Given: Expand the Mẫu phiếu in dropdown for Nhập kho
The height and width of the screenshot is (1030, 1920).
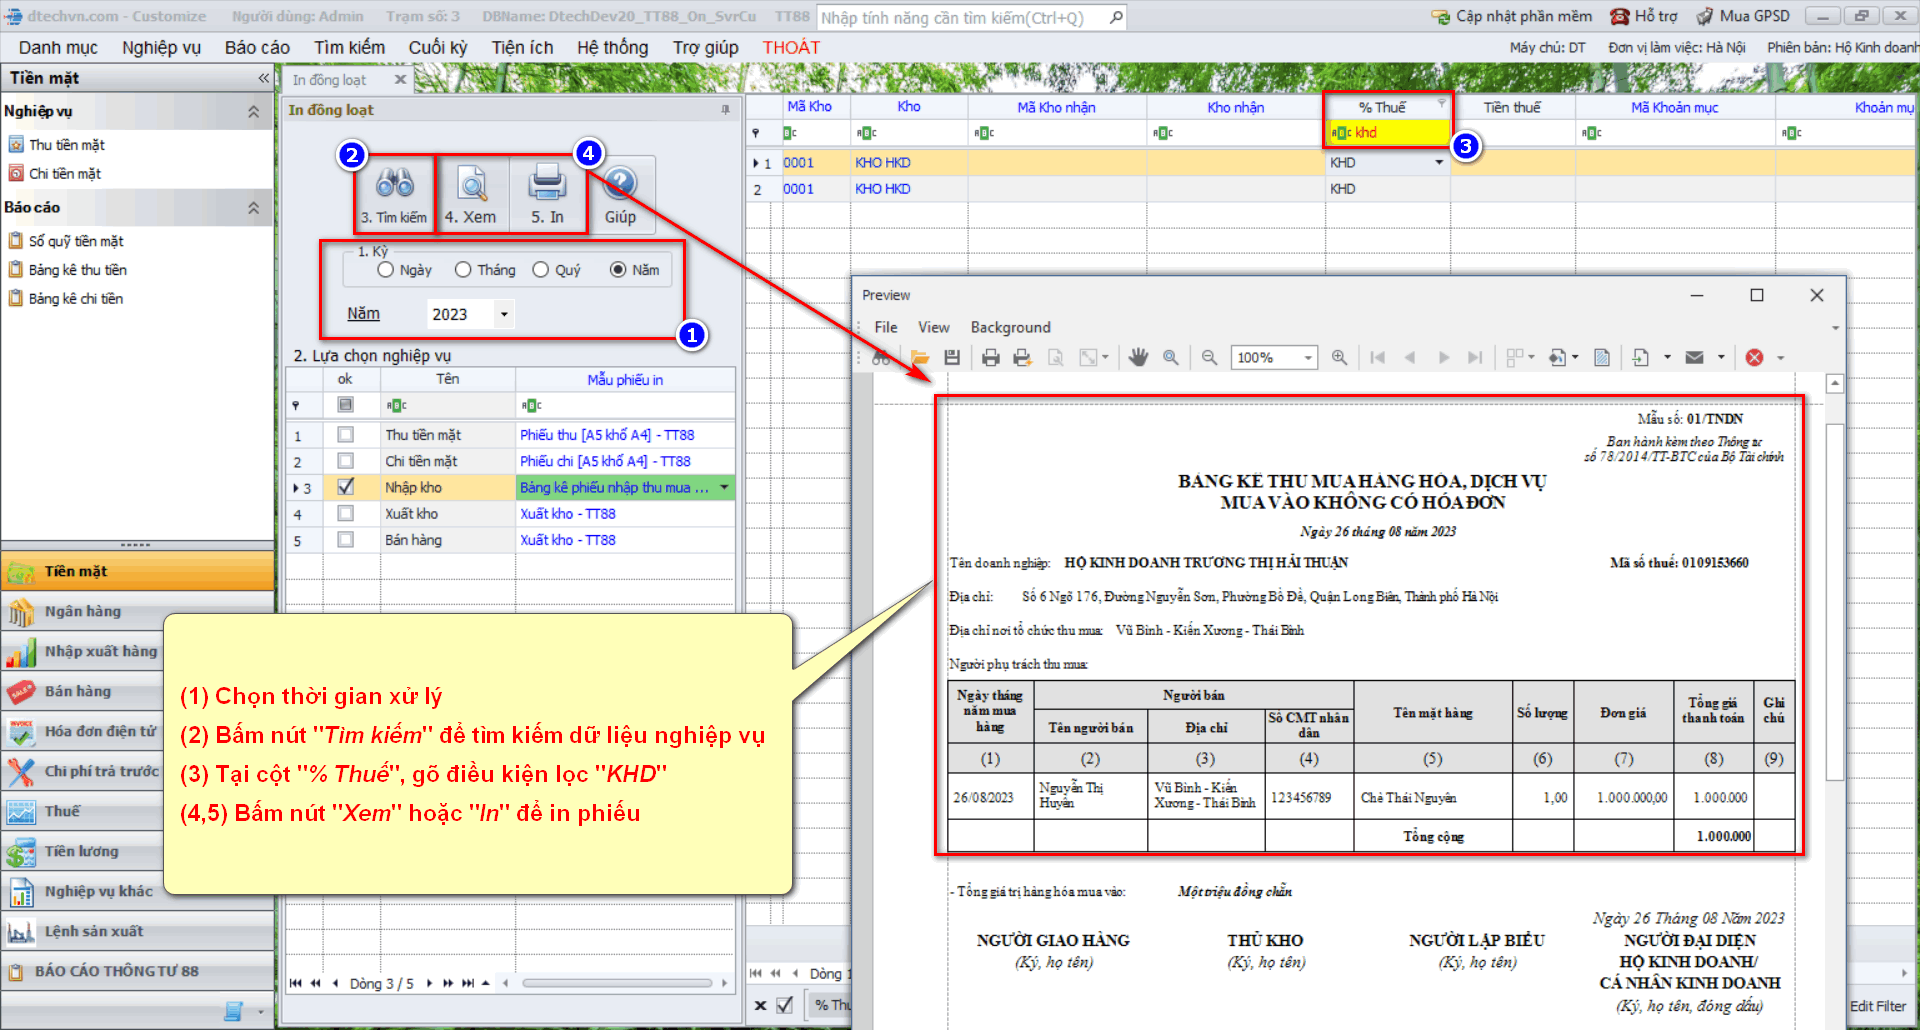Looking at the screenshot, I should coord(724,487).
